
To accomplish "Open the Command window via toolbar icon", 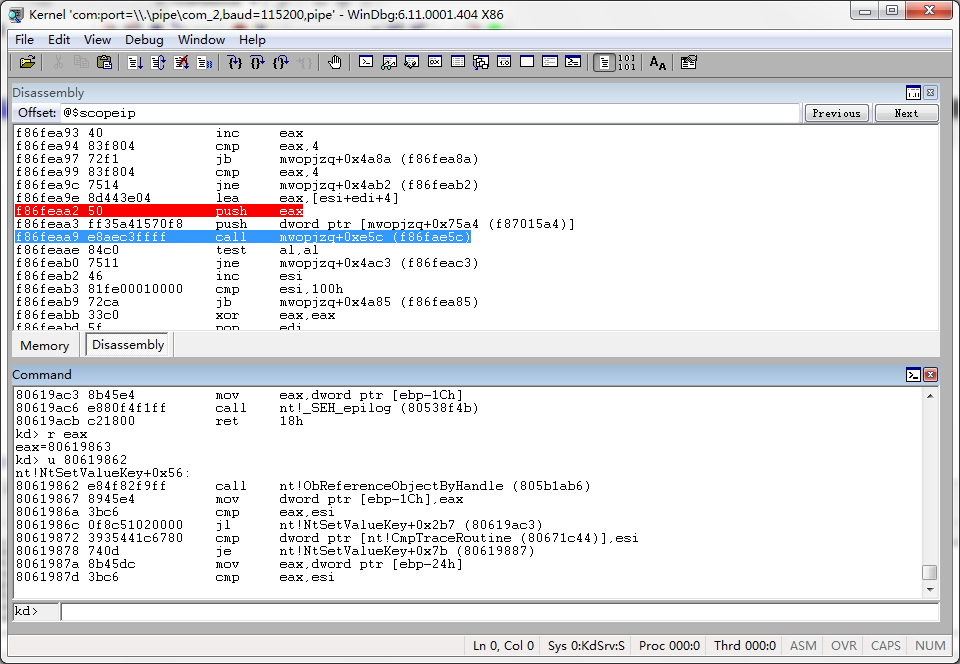I will click(x=366, y=62).
